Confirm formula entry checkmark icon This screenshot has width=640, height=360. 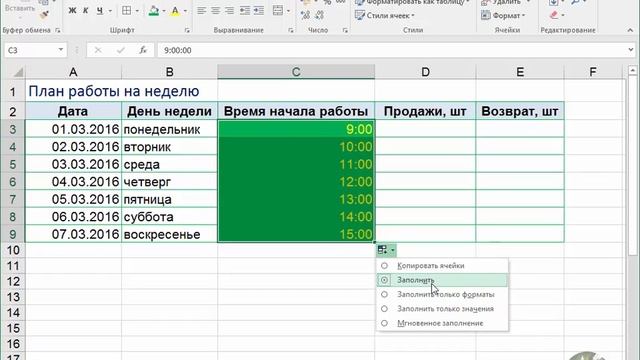point(120,50)
